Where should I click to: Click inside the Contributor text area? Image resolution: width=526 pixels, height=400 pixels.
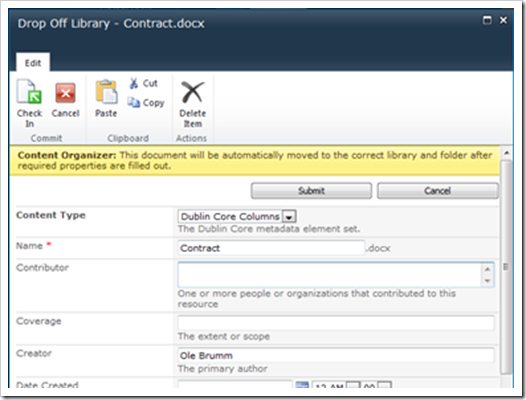pyautogui.click(x=330, y=274)
